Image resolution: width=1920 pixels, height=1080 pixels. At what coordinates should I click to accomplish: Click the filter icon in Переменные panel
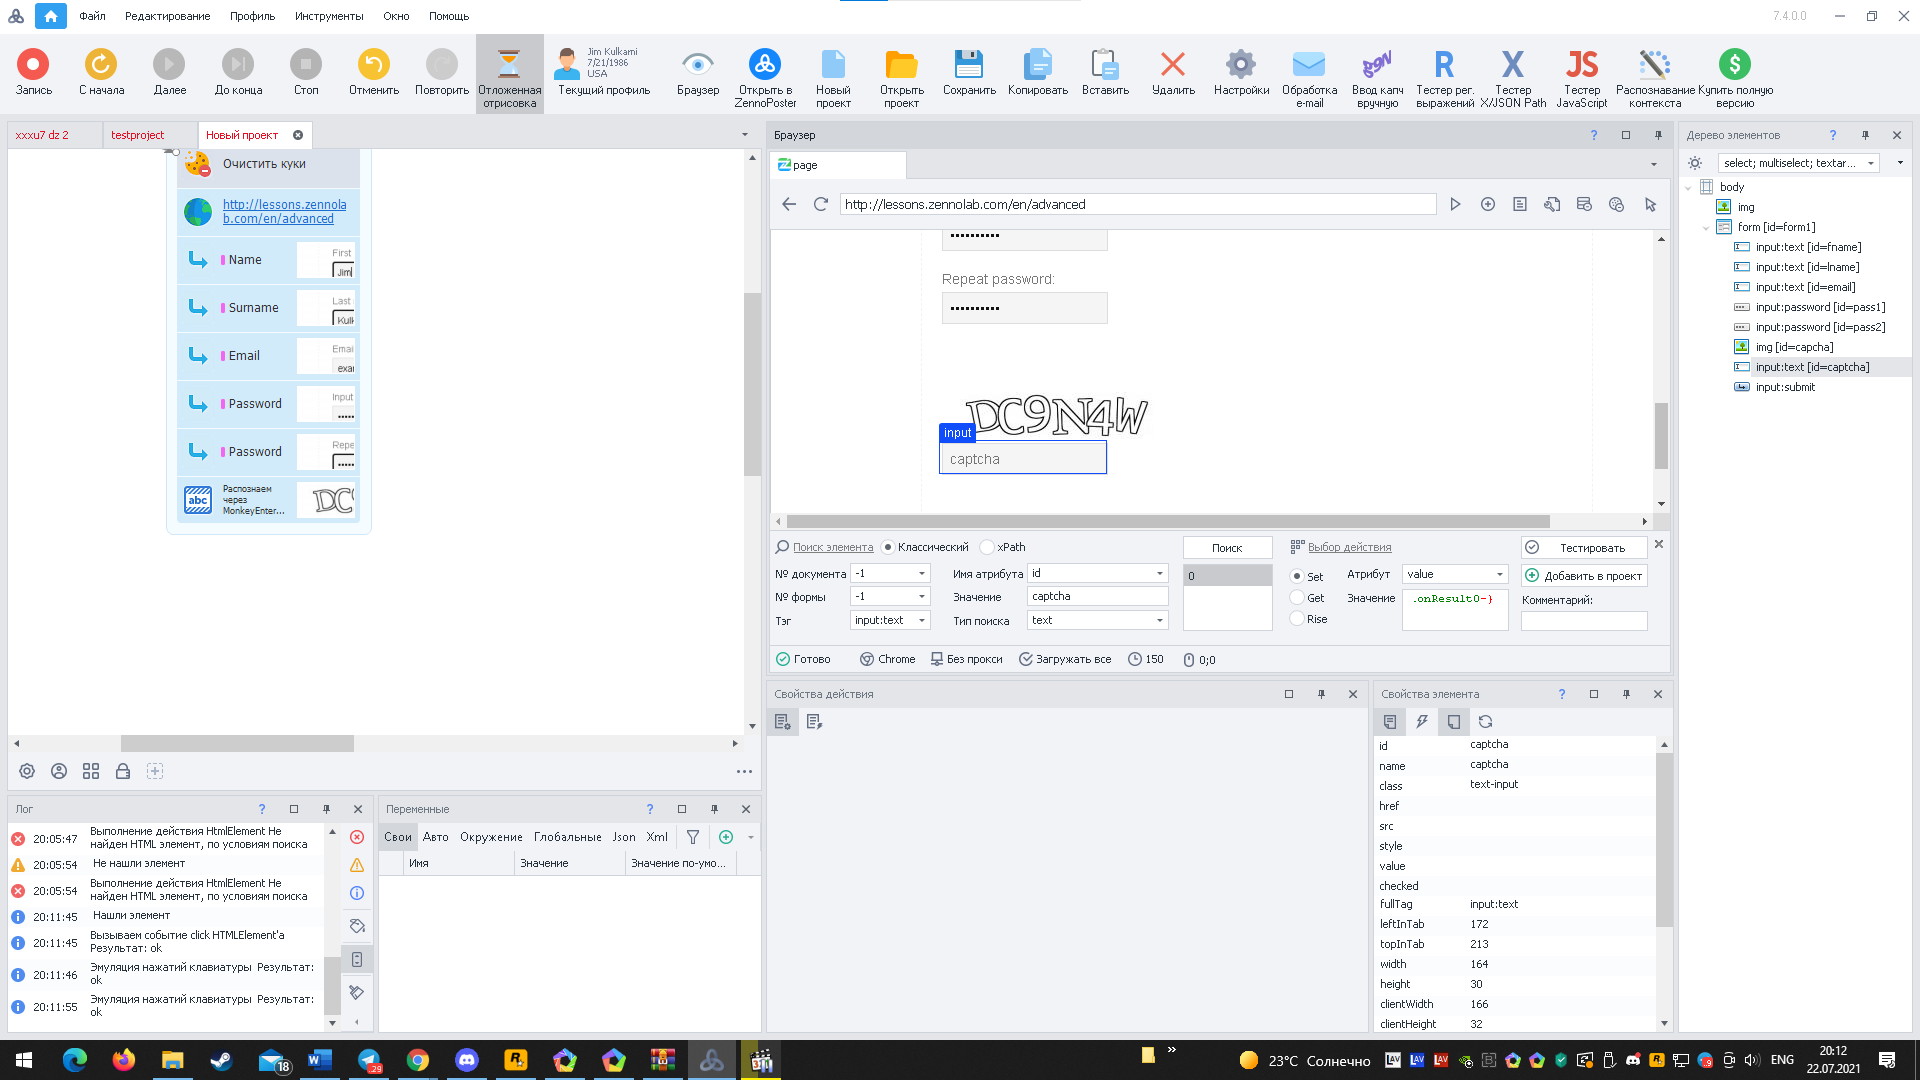tap(693, 837)
